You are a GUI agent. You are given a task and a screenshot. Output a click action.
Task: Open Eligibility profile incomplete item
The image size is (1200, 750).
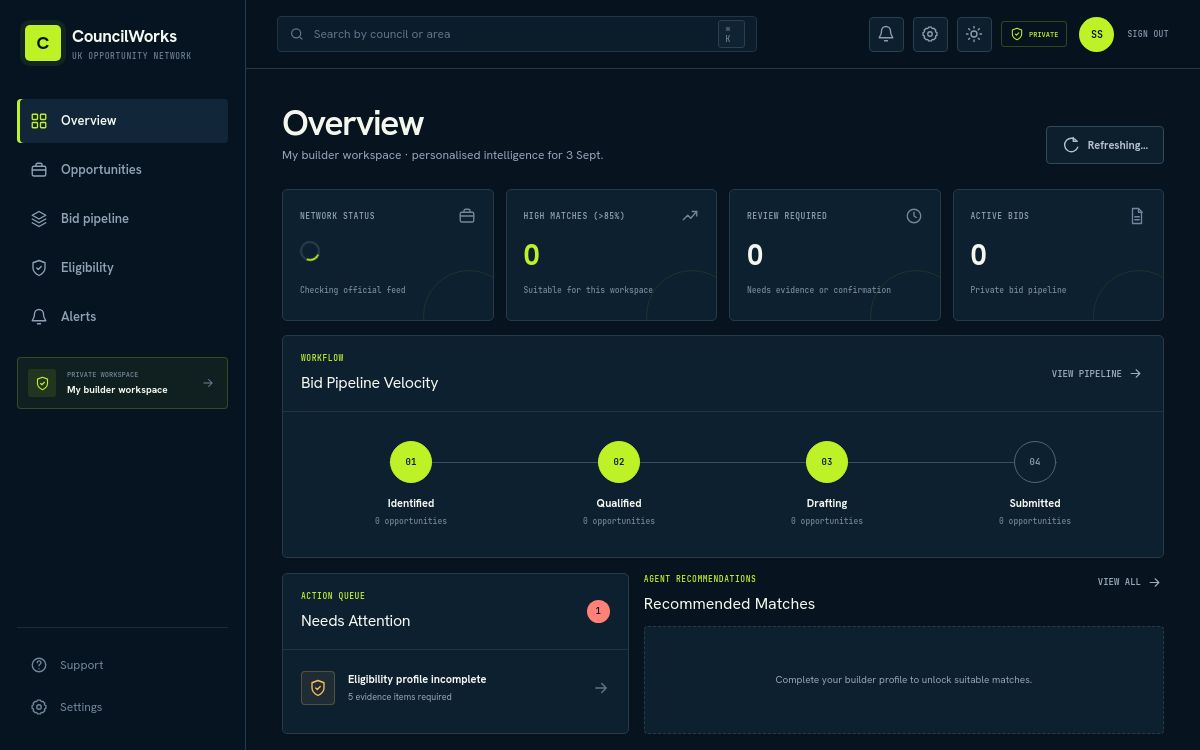(455, 688)
